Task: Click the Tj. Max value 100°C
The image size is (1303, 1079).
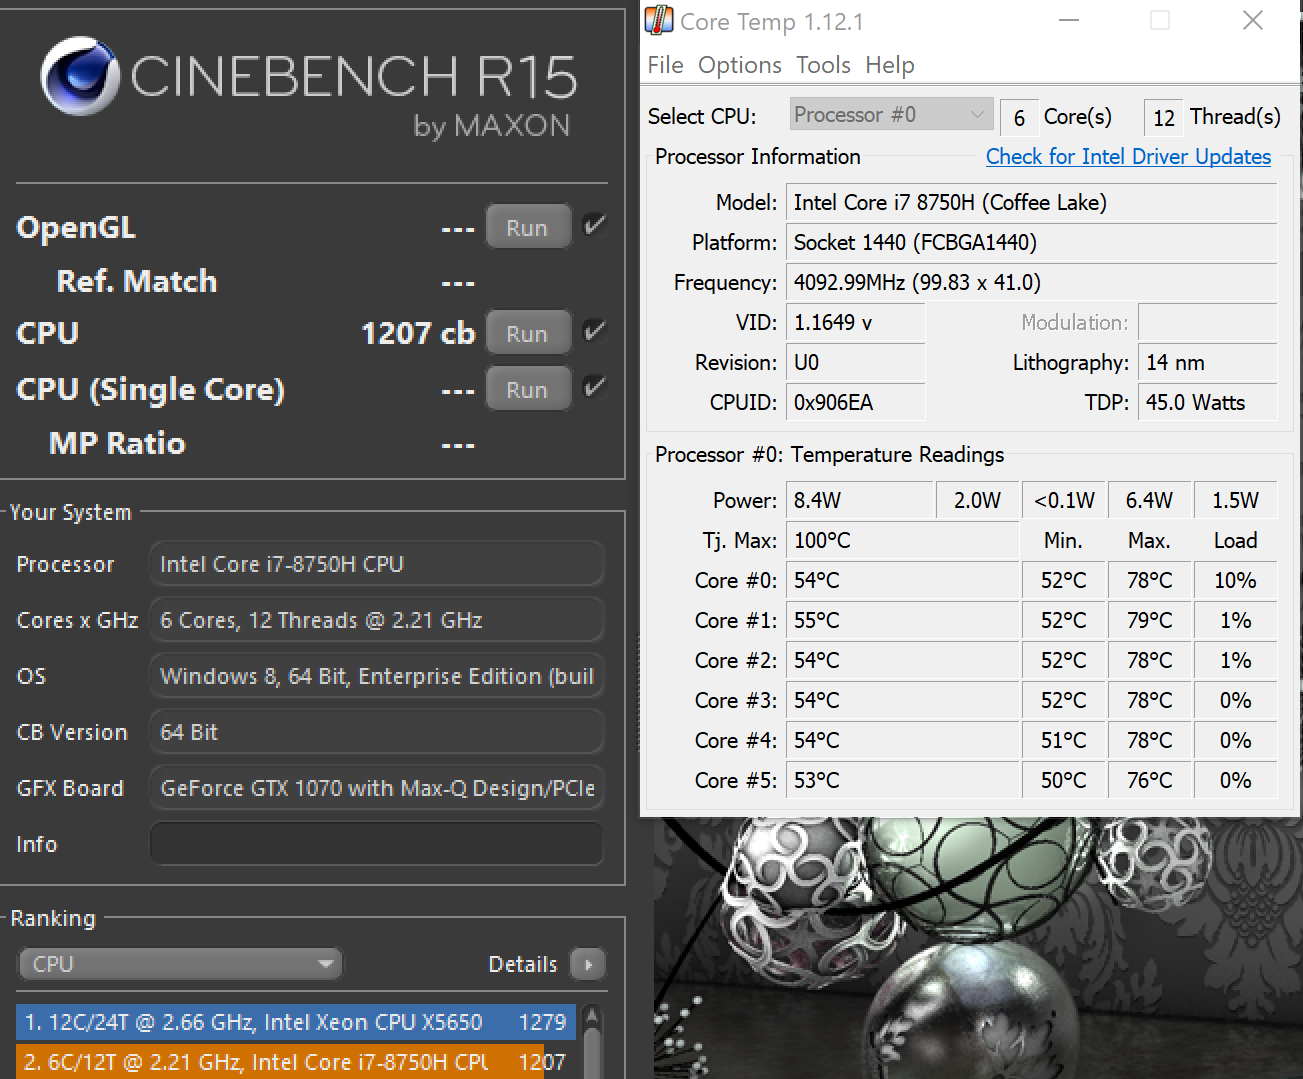Action: [x=903, y=541]
